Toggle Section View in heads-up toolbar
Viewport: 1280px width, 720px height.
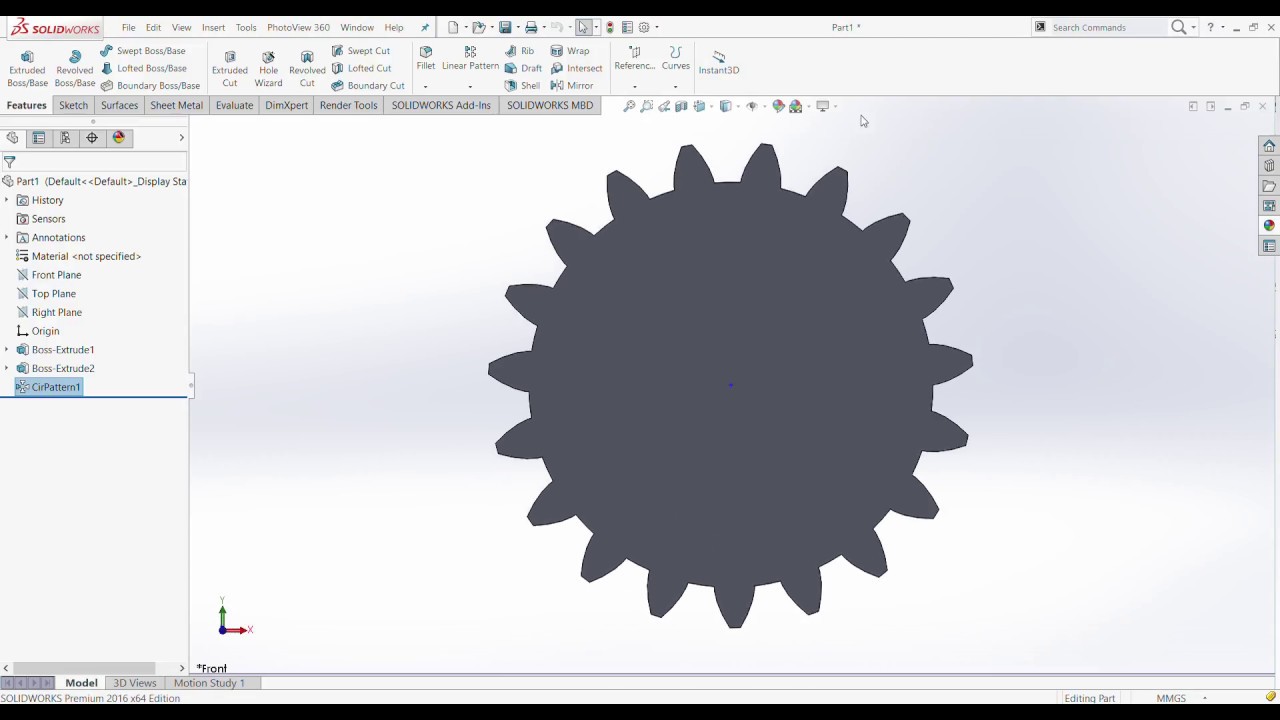[x=681, y=106]
